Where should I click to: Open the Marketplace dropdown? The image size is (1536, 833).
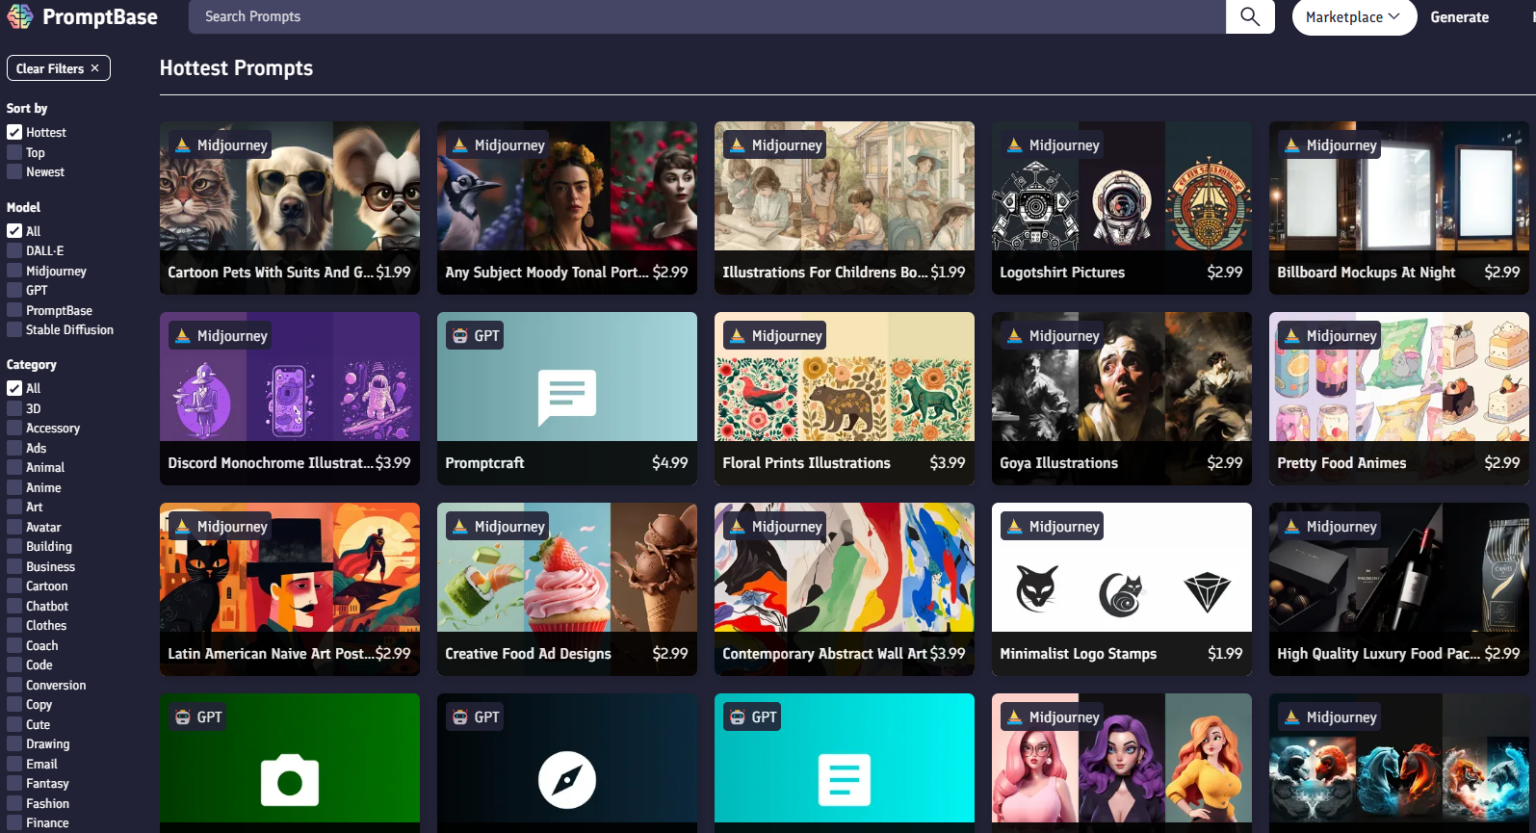[x=1353, y=17]
